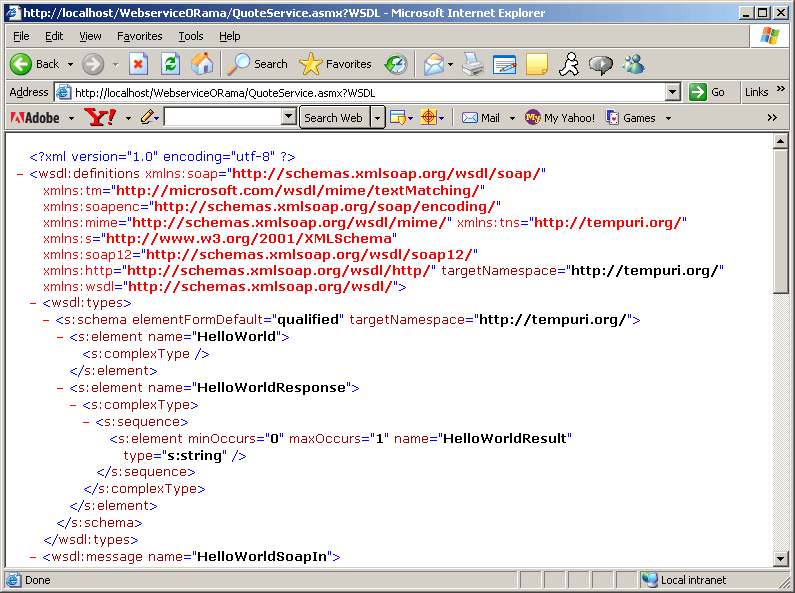Click the vertical scrollbar down arrow
795x593 pixels.
coord(781,559)
